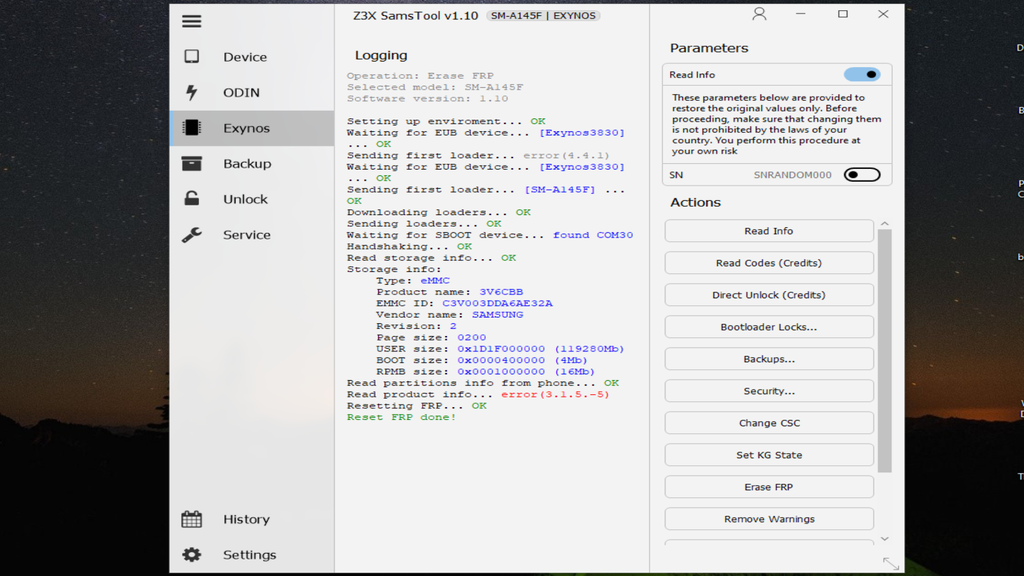This screenshot has width=1024, height=576.
Task: Click the 'Setting up enviroment... OK' log line
Action: tap(445, 121)
